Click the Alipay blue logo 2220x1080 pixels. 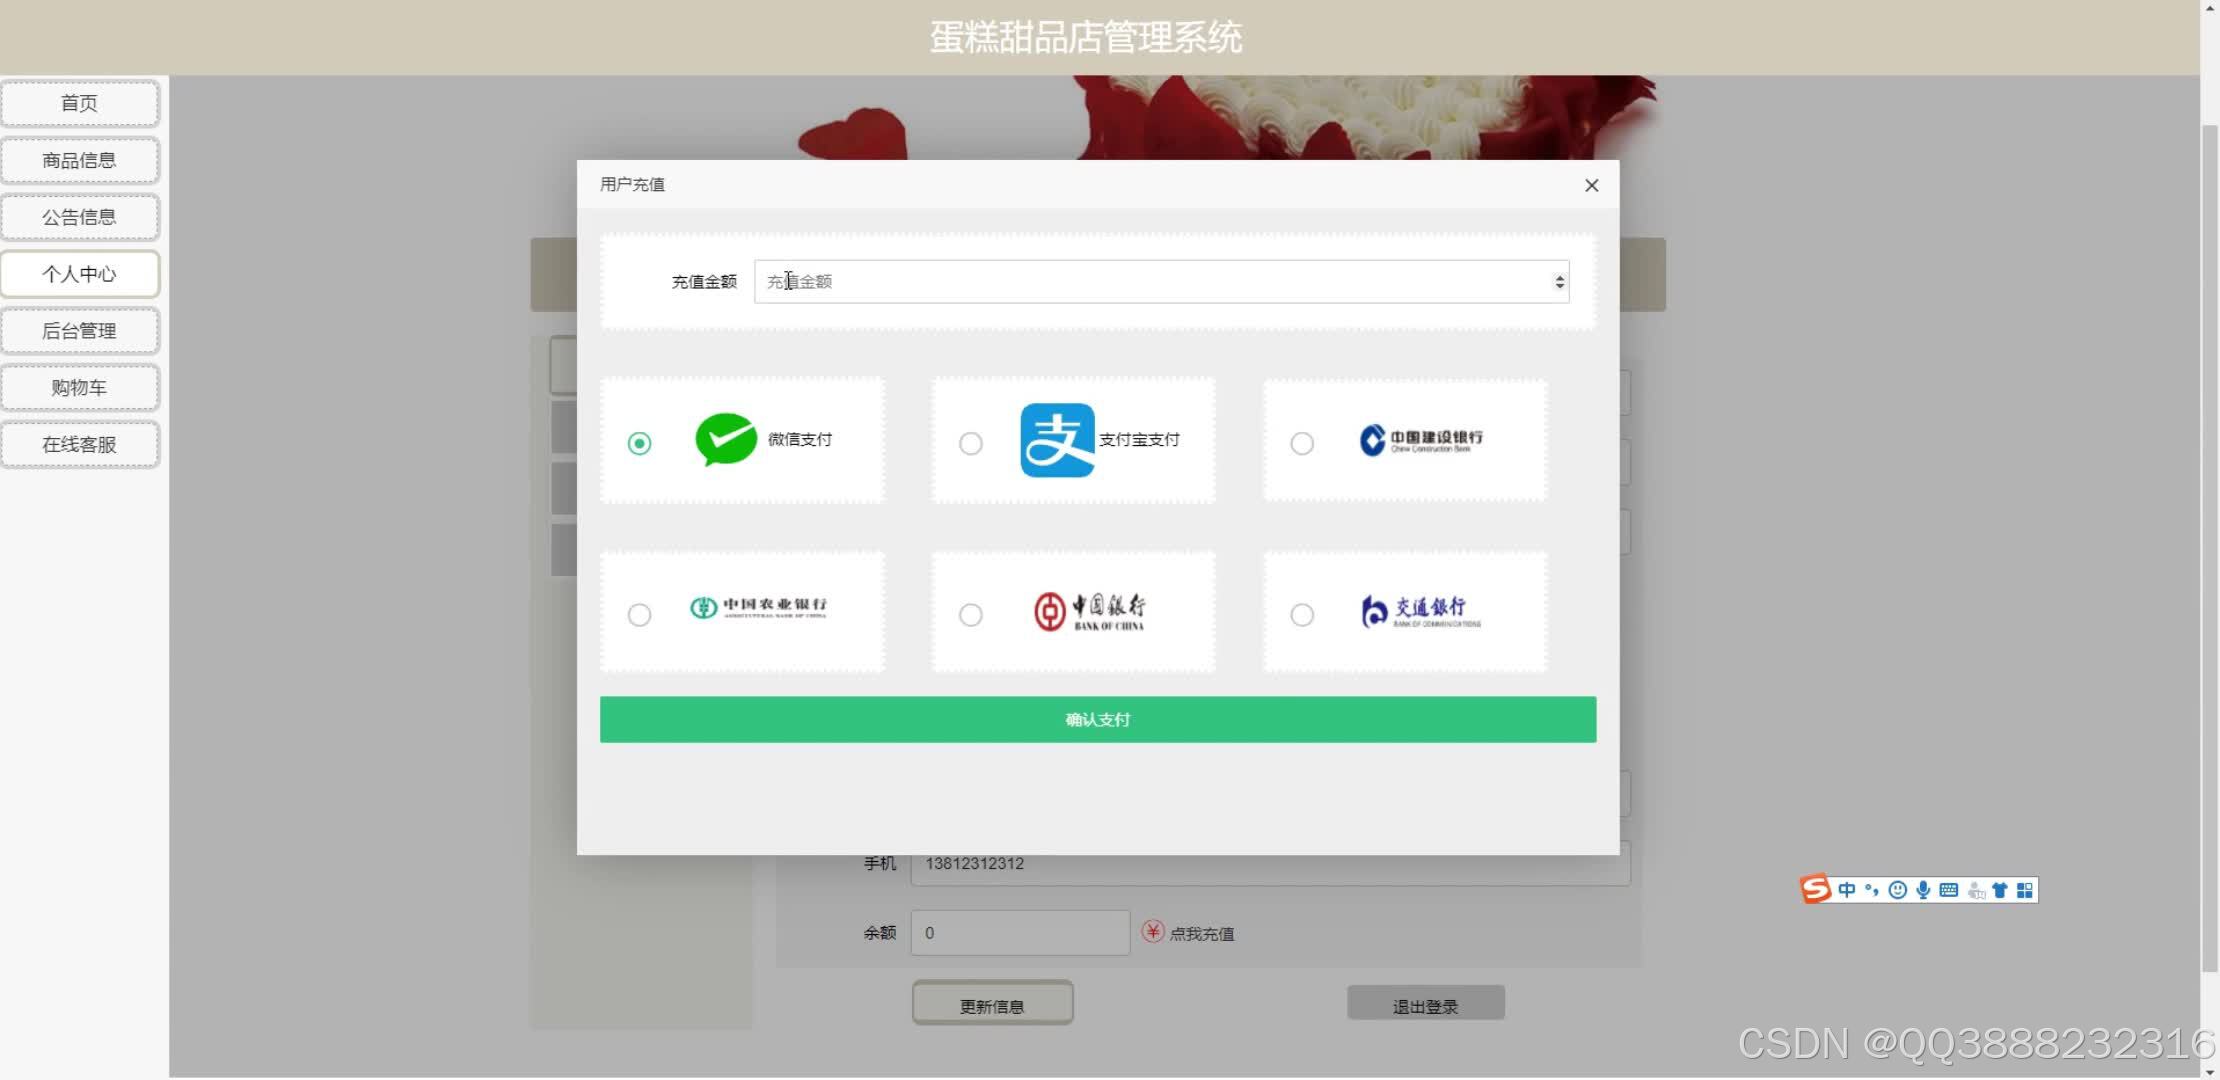1057,440
